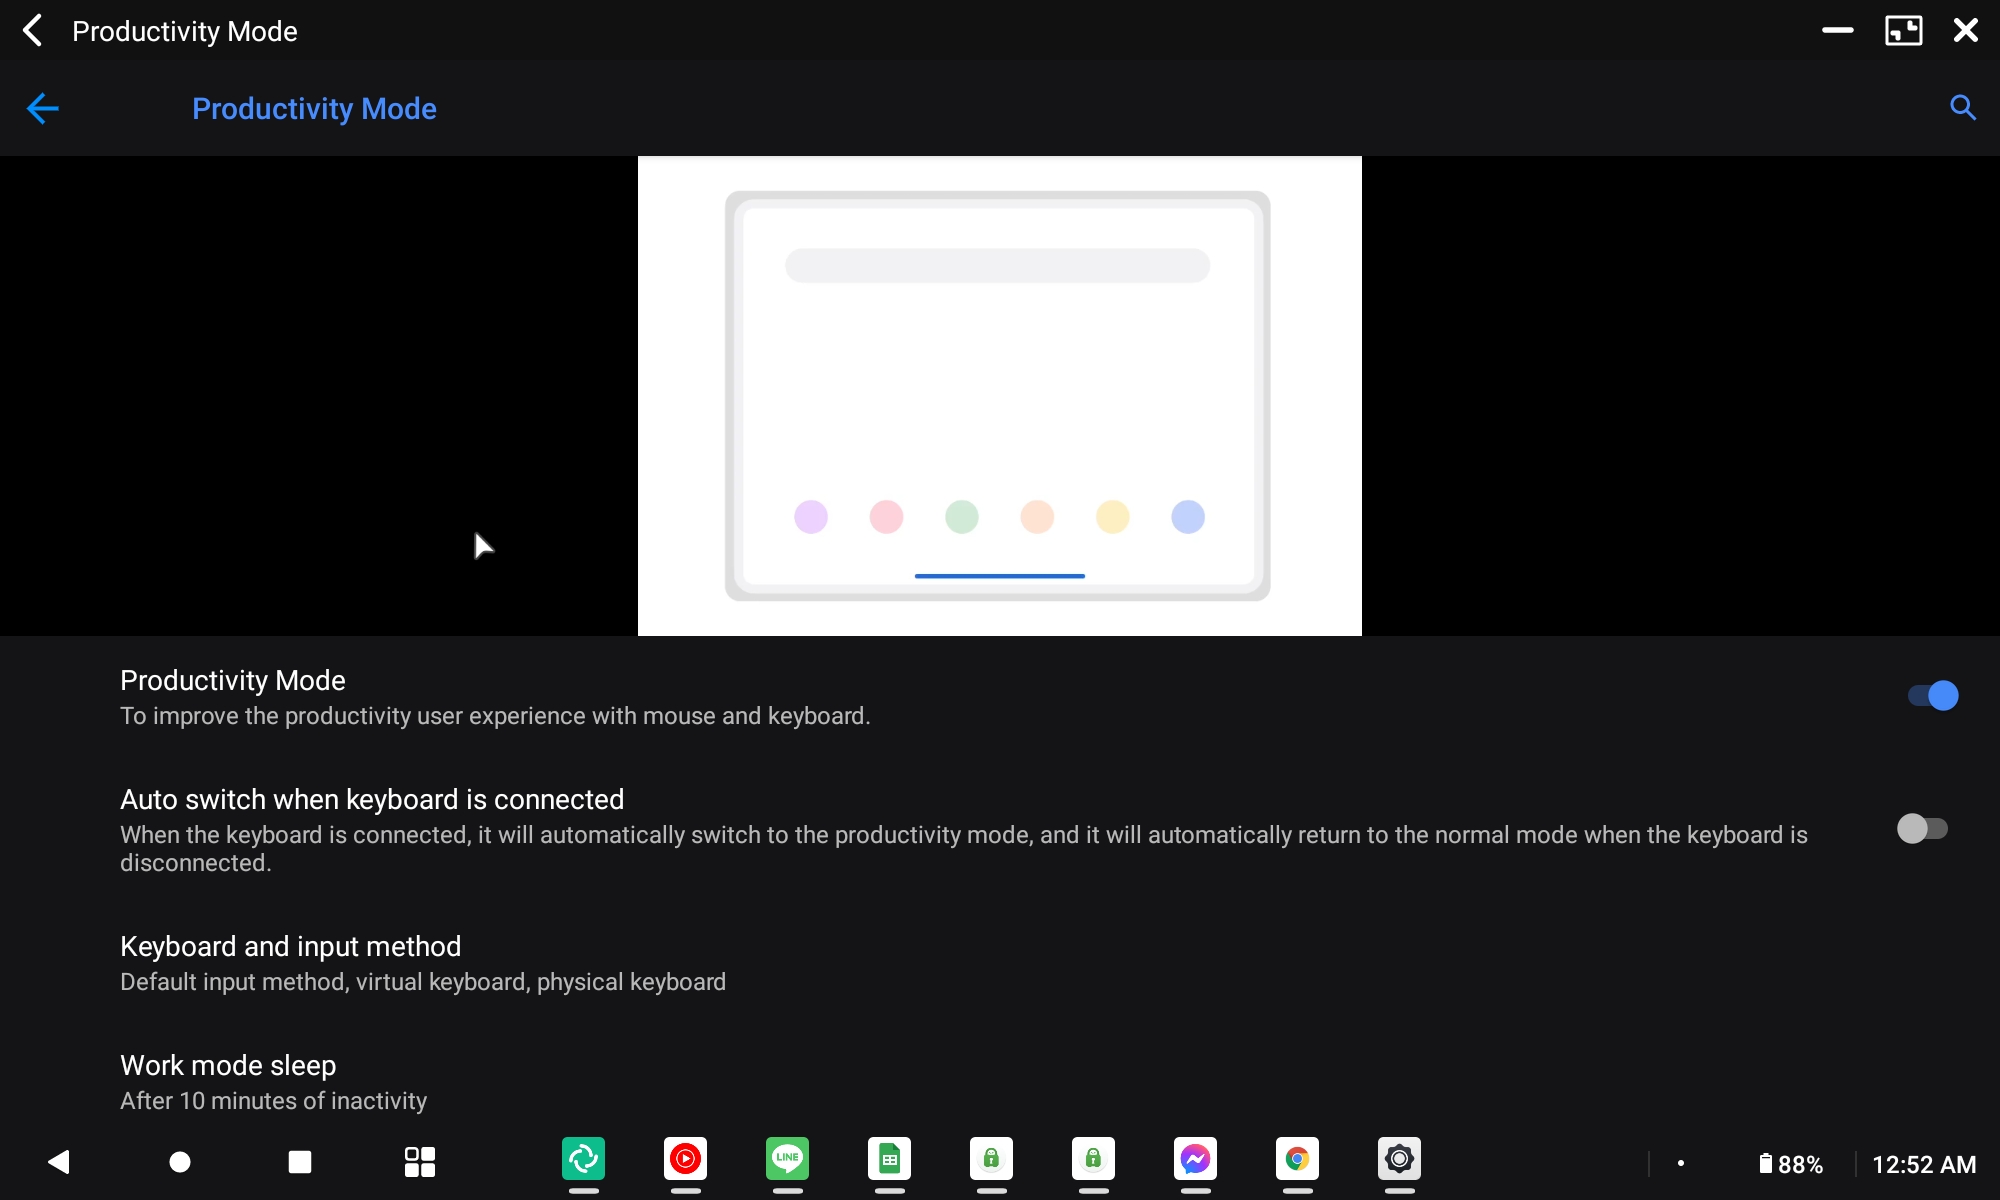Open the Element app in taskbar

point(584,1159)
